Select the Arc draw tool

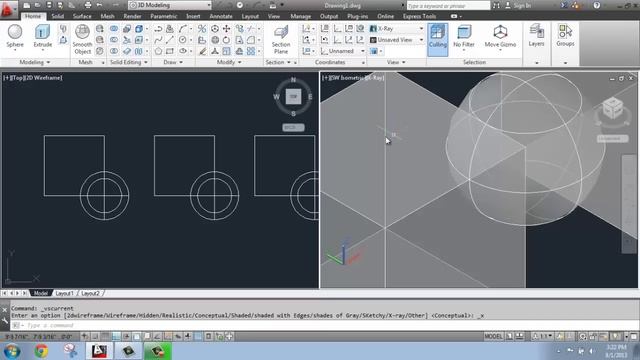(182, 29)
